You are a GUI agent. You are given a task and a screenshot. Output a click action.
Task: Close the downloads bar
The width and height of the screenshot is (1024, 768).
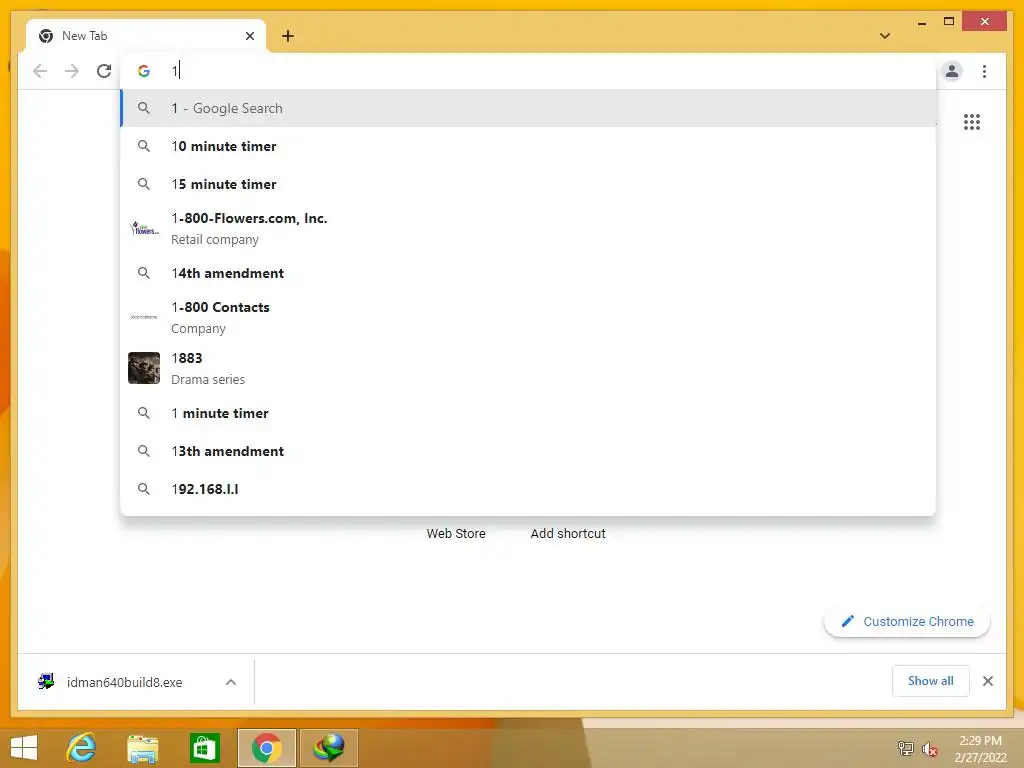point(988,681)
